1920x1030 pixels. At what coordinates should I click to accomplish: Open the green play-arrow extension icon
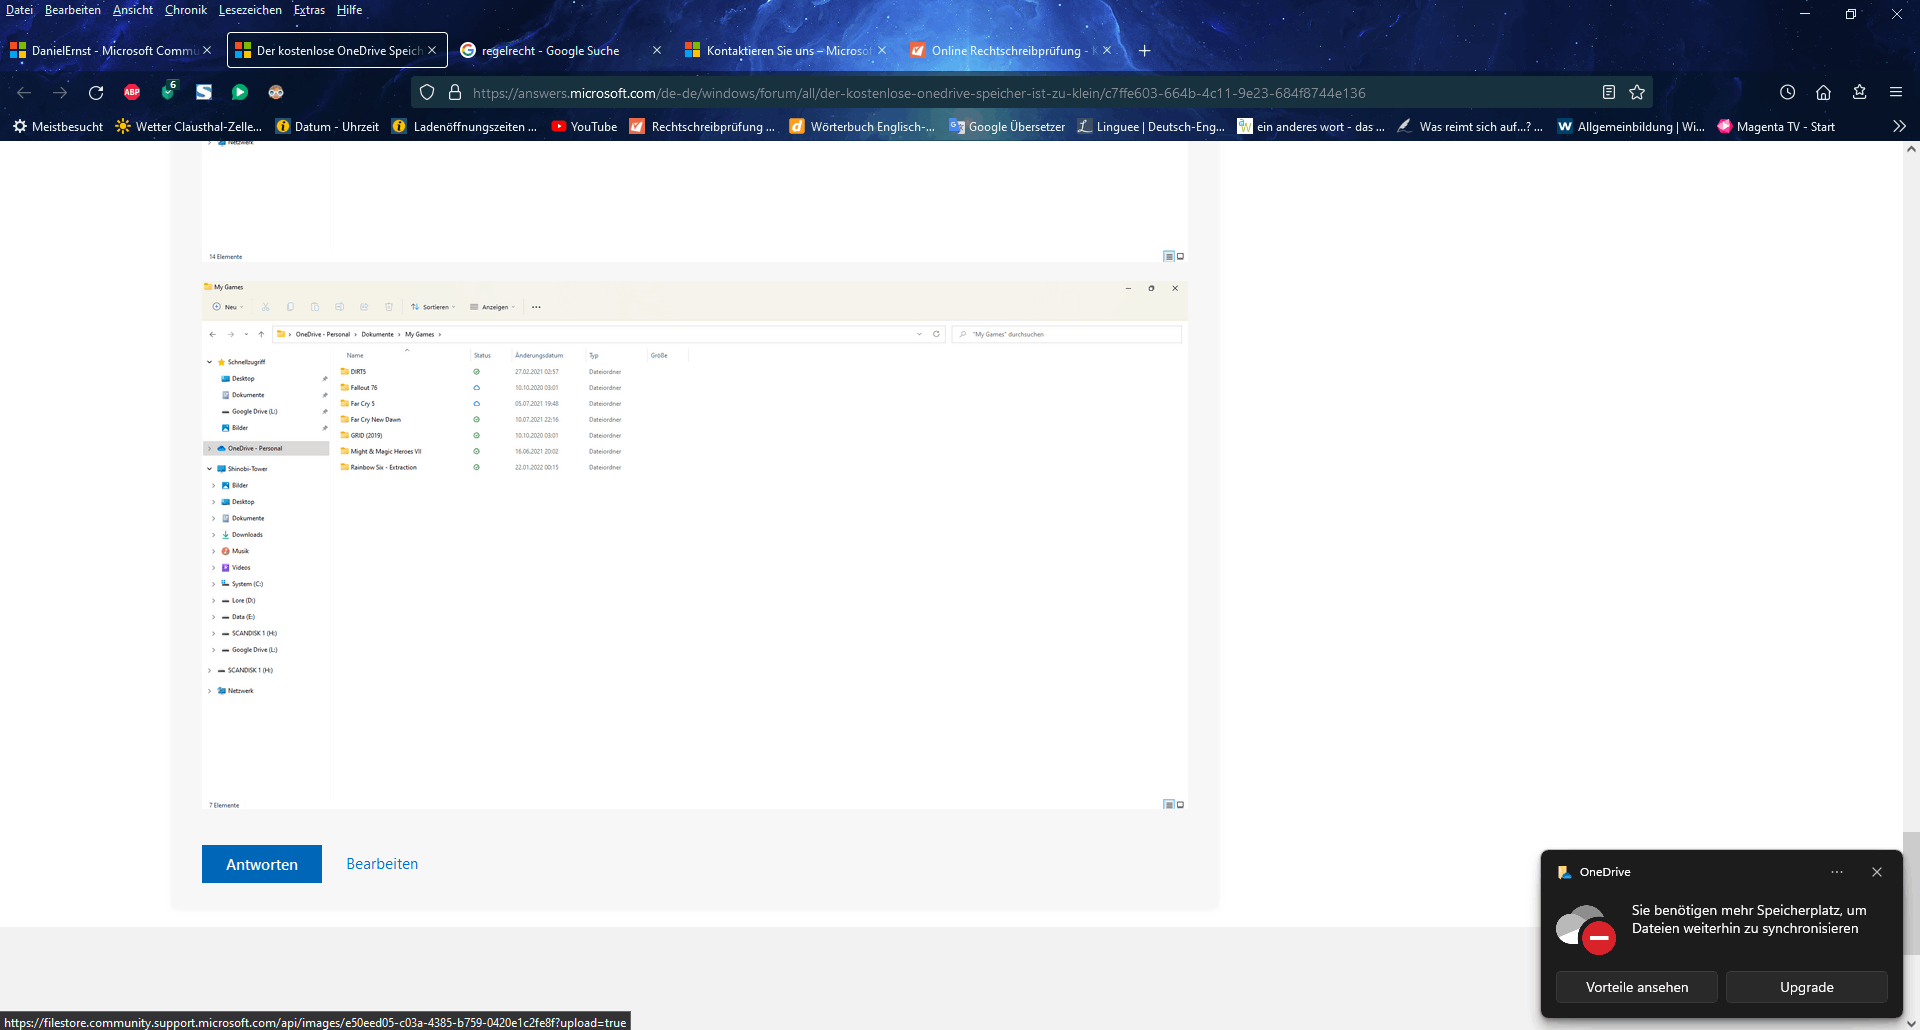pos(240,93)
